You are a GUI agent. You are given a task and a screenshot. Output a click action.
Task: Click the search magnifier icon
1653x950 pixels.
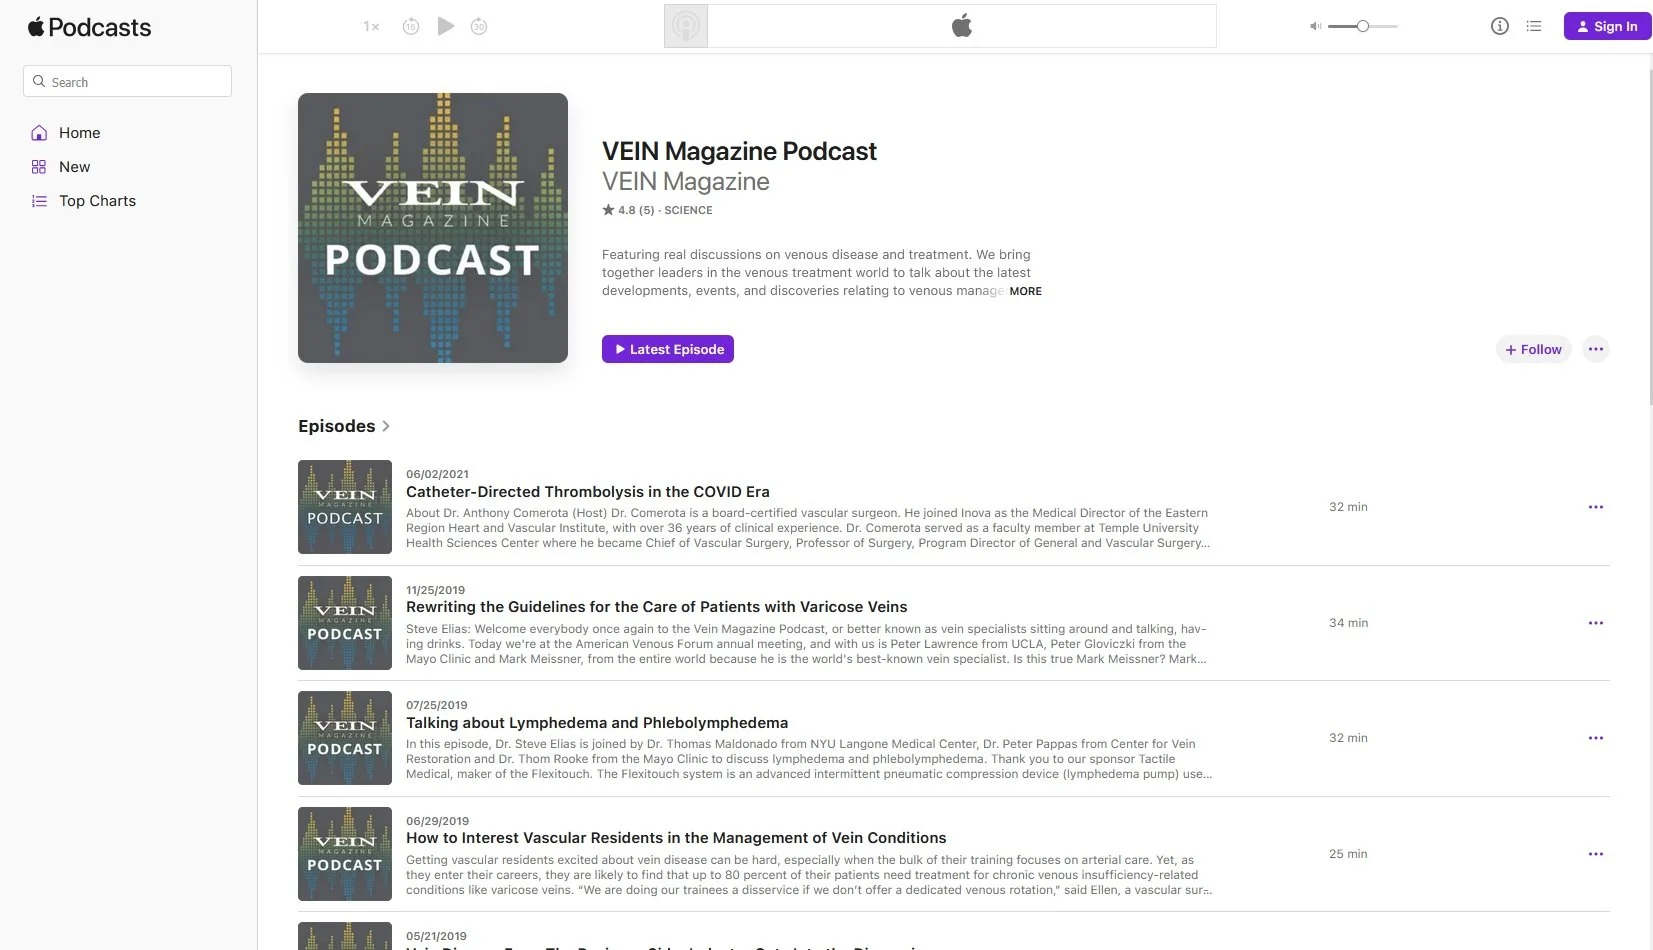[x=39, y=81]
